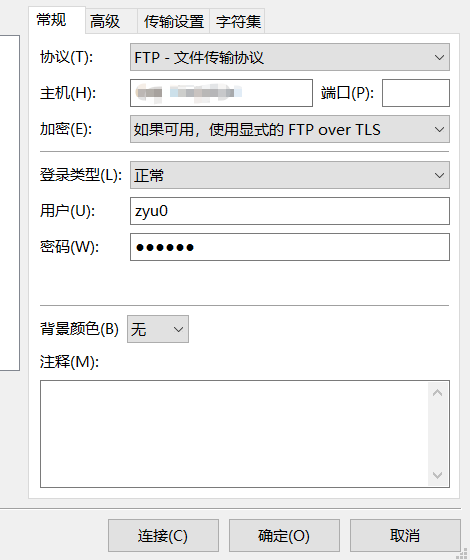Click the 取消 cancel button

405,535
